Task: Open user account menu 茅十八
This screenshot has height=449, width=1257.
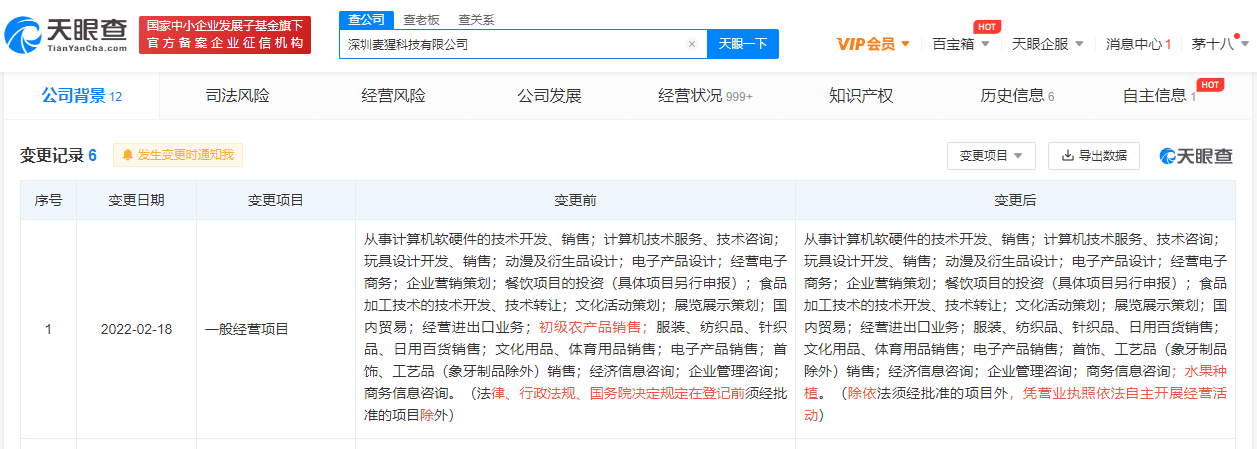Action: coord(1219,44)
